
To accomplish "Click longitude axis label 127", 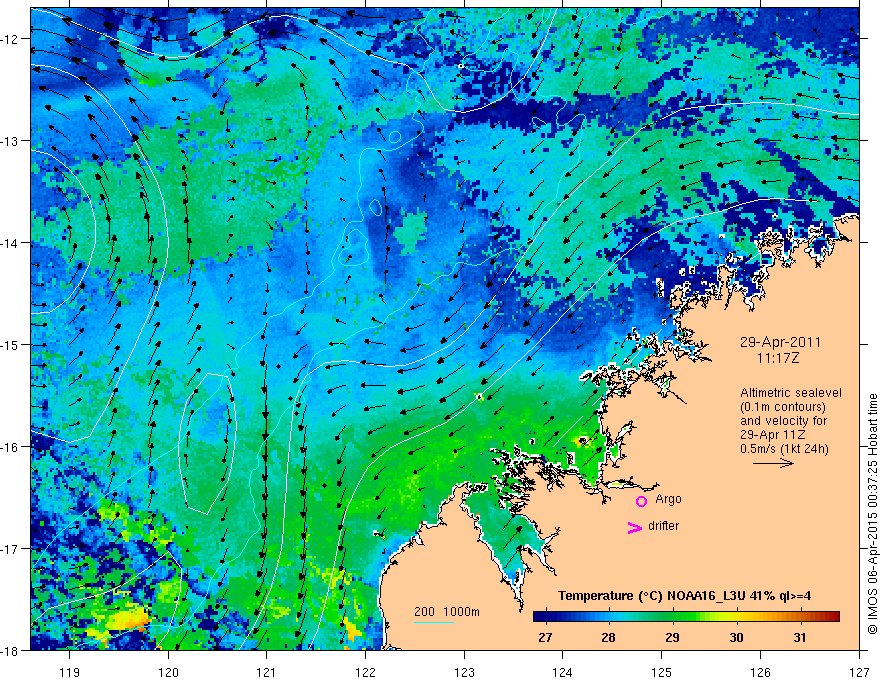I will tap(859, 672).
